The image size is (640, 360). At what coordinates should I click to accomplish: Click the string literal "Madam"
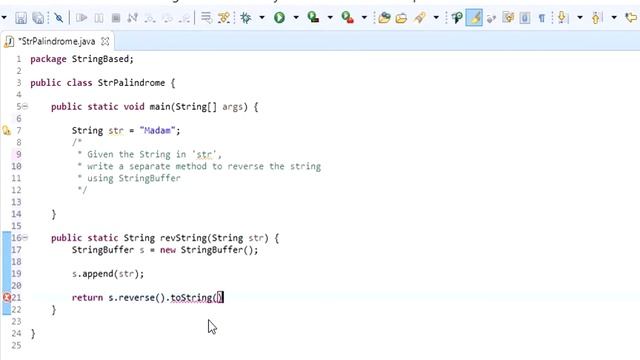tap(157, 131)
